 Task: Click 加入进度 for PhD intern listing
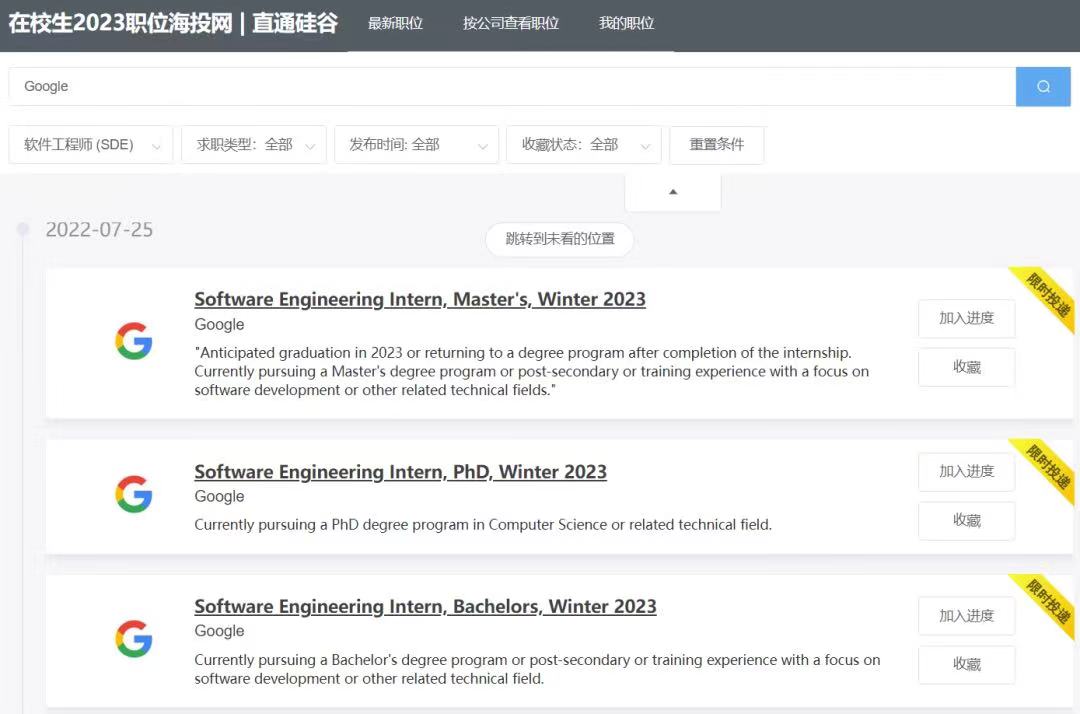[966, 472]
